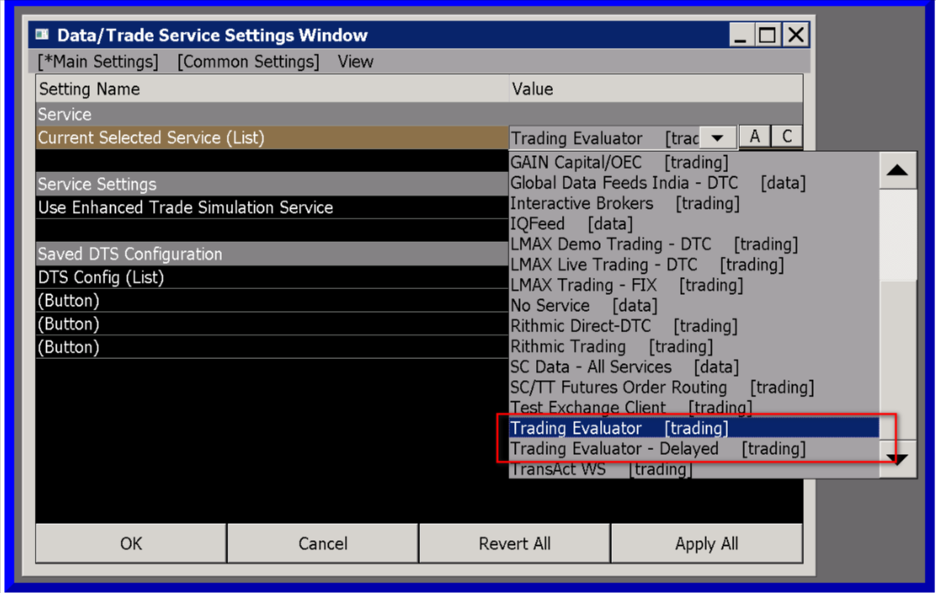
Task: Click the Apply All button
Action: click(707, 543)
